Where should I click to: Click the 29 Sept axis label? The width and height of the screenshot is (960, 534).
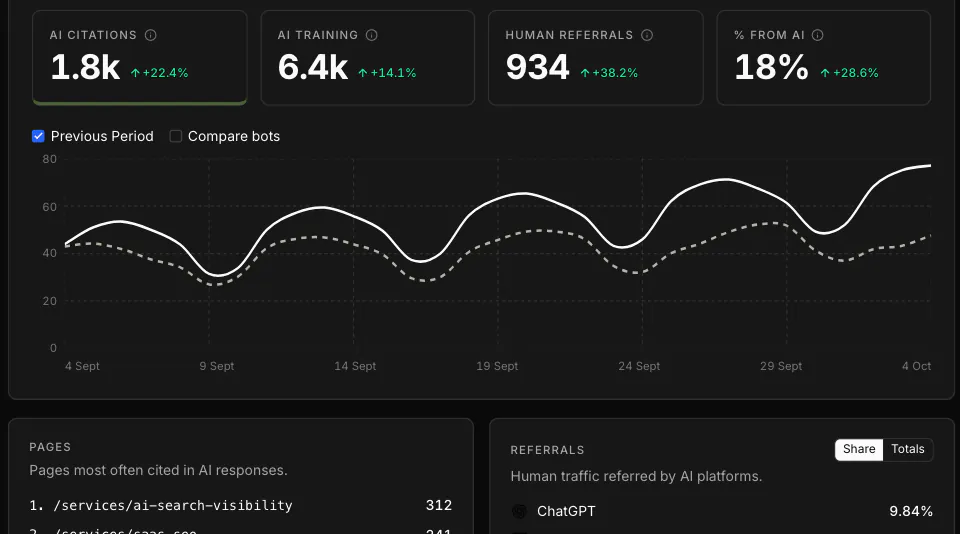tap(781, 366)
